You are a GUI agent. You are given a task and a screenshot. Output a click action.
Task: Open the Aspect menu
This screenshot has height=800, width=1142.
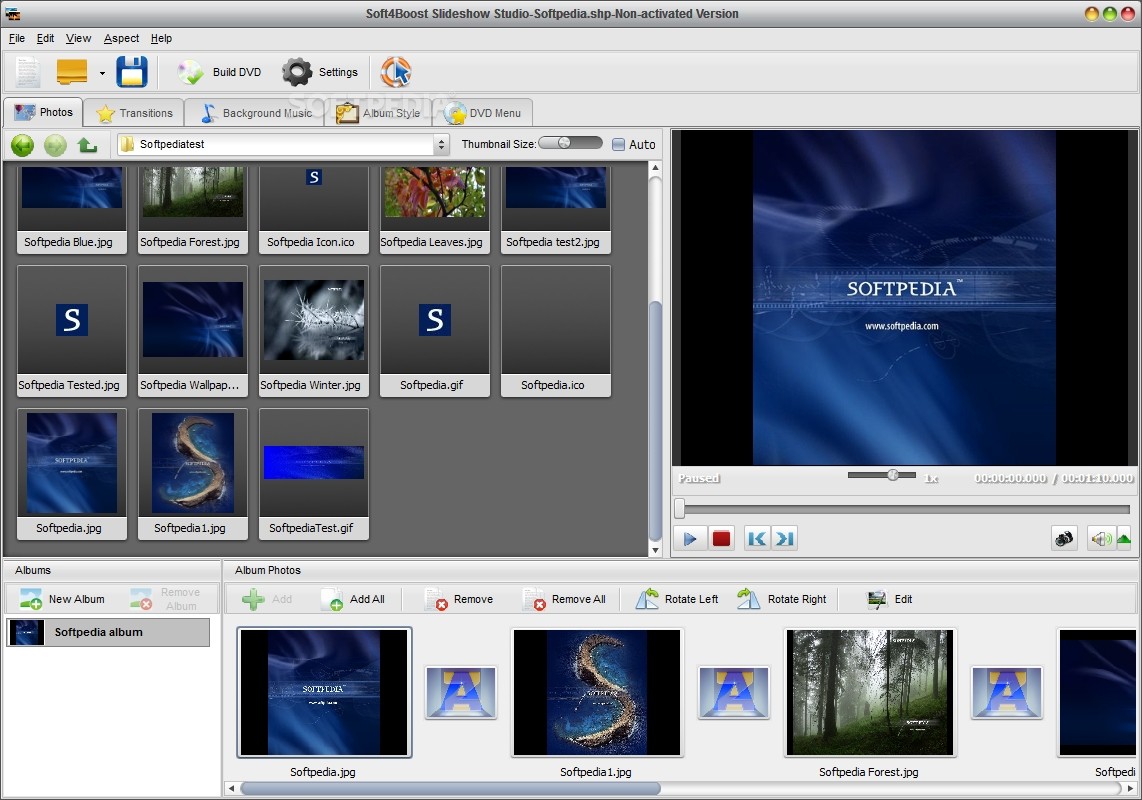click(x=121, y=38)
